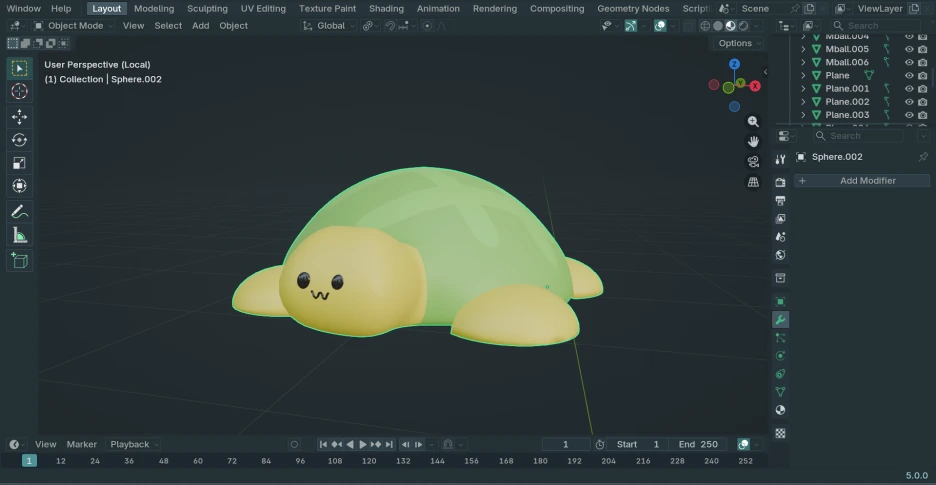
Task: Select the Move tool in the left toolbar
Action: pos(19,117)
